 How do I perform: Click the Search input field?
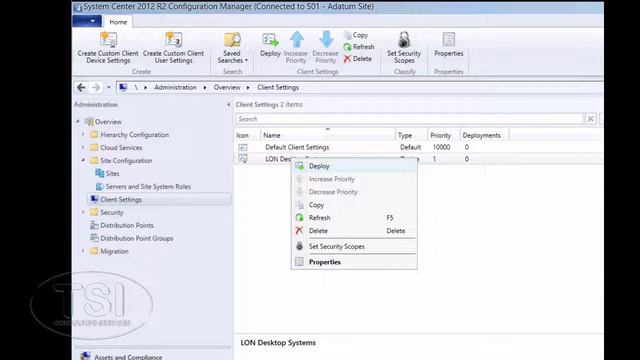point(409,119)
